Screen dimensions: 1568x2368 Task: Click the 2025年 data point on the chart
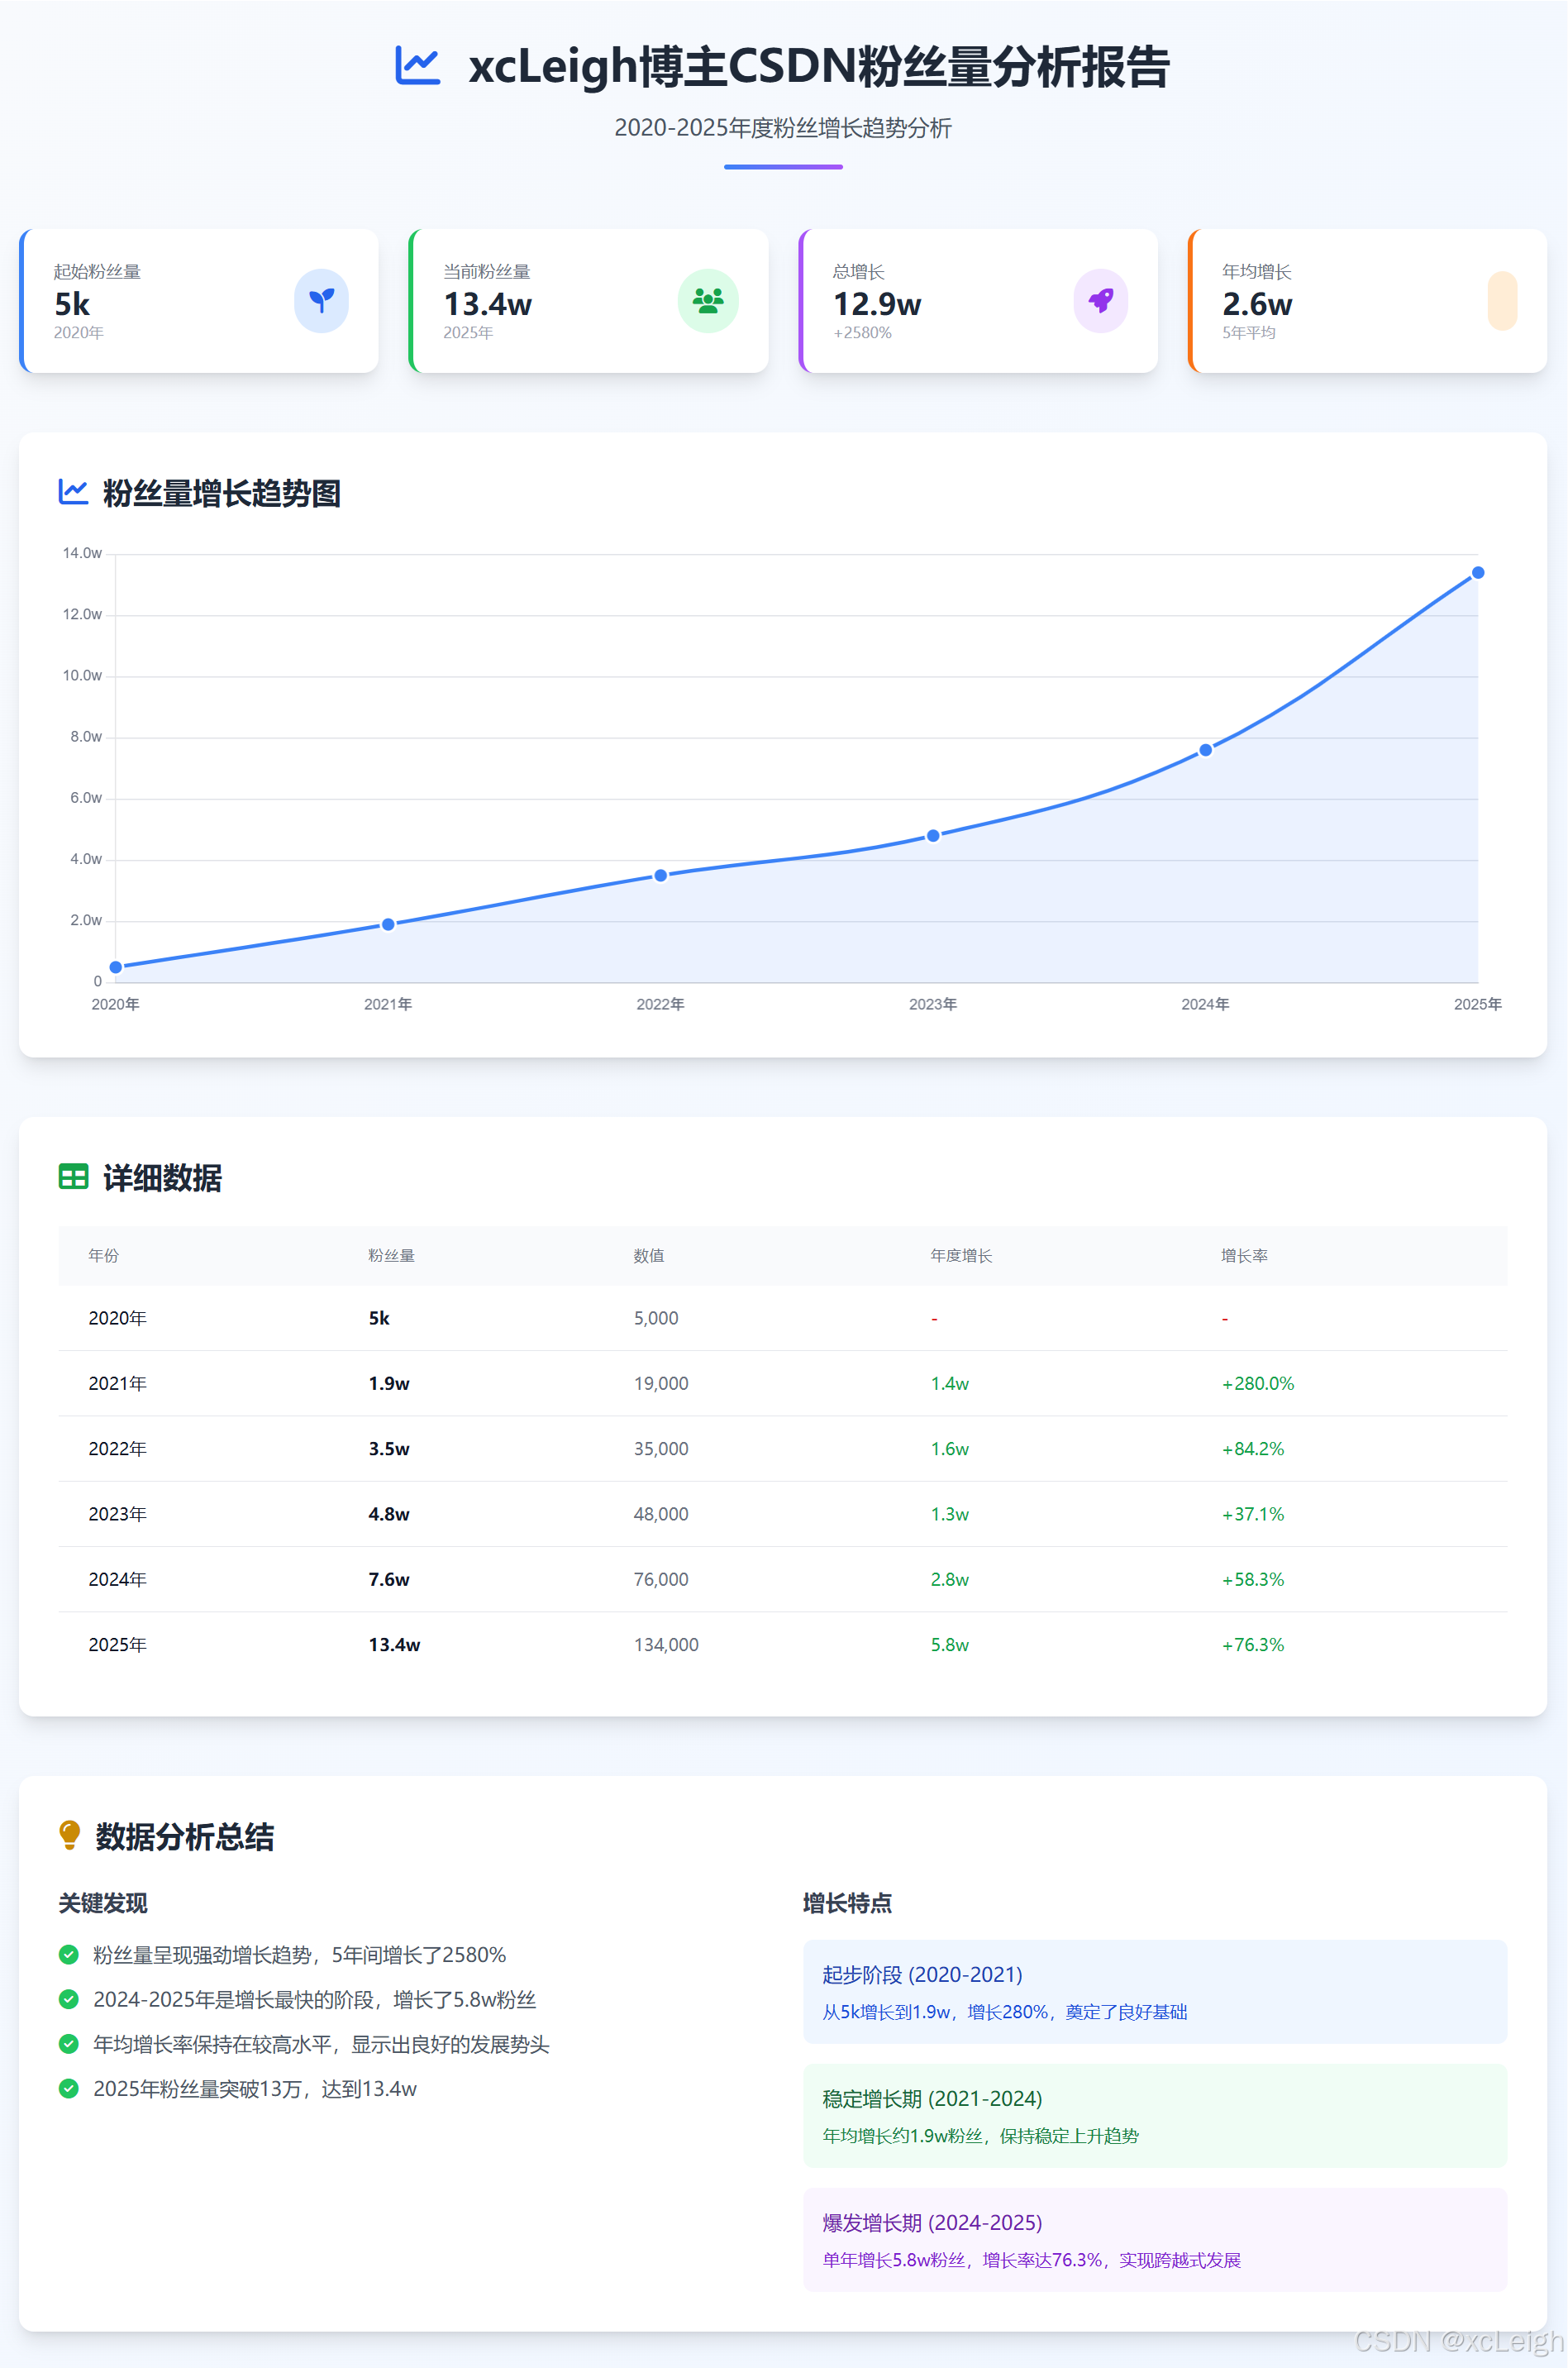click(1478, 573)
